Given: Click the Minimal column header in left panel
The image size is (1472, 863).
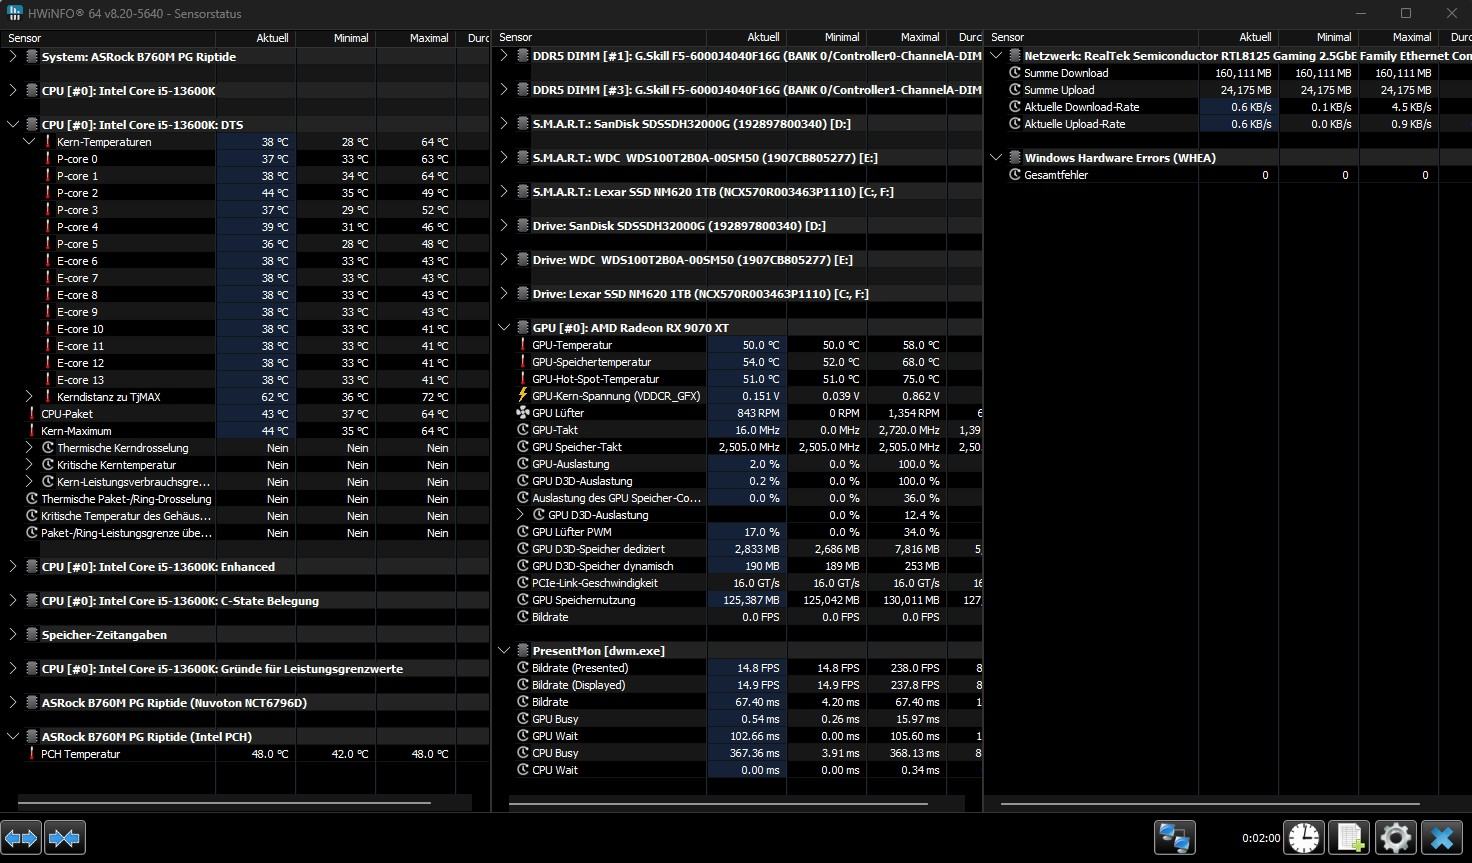Looking at the screenshot, I should coord(335,38).
